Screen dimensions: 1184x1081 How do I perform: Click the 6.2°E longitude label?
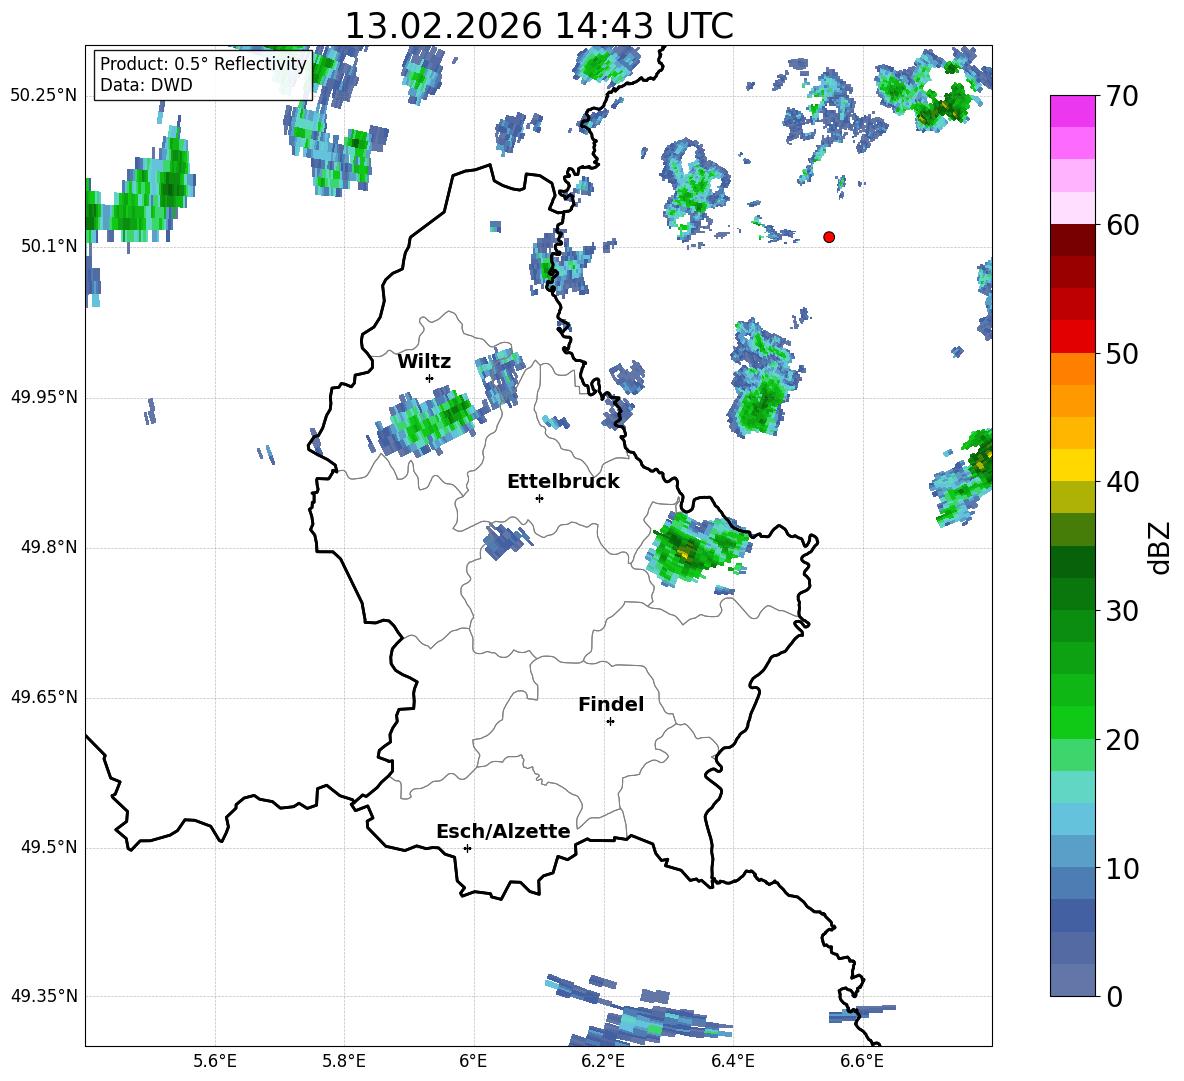(x=603, y=1061)
